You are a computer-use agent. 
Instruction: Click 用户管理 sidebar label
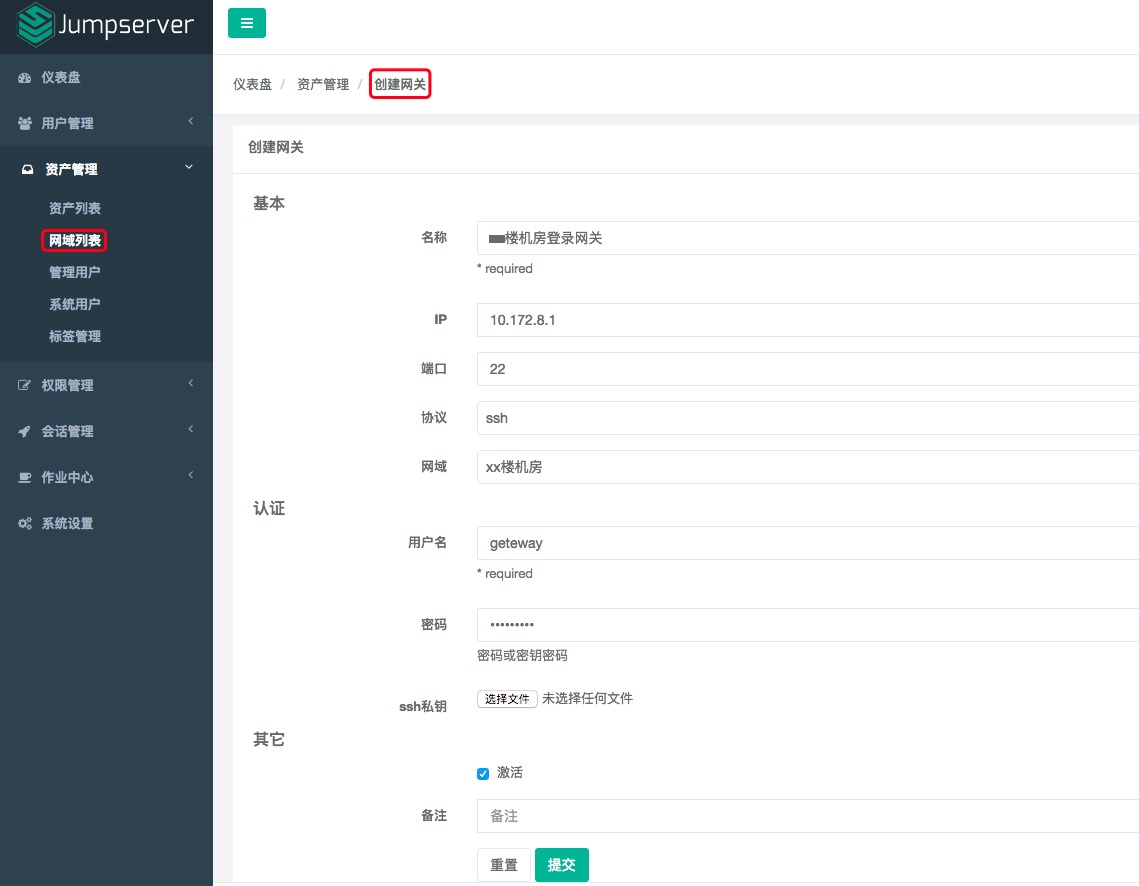68,123
